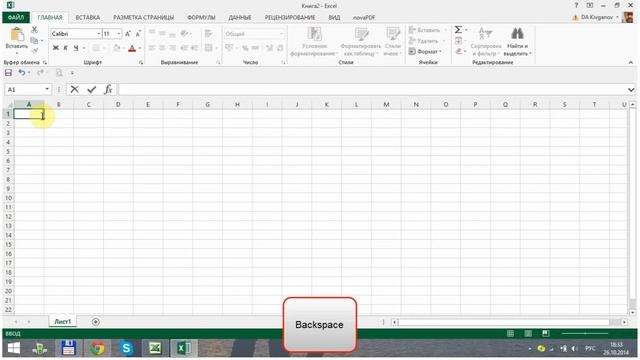Click the Cut scissors icon

point(34,30)
